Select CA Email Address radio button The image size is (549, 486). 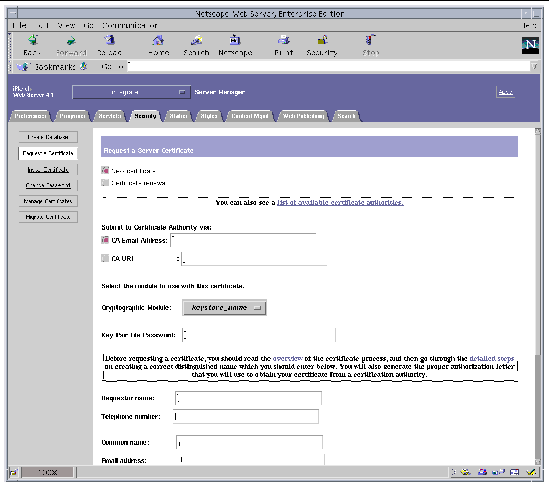point(105,240)
